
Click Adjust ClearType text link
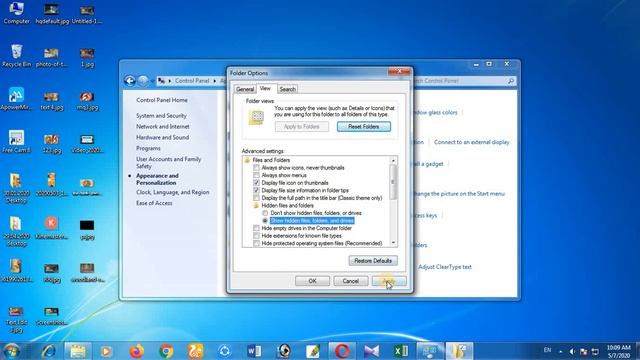[445, 267]
